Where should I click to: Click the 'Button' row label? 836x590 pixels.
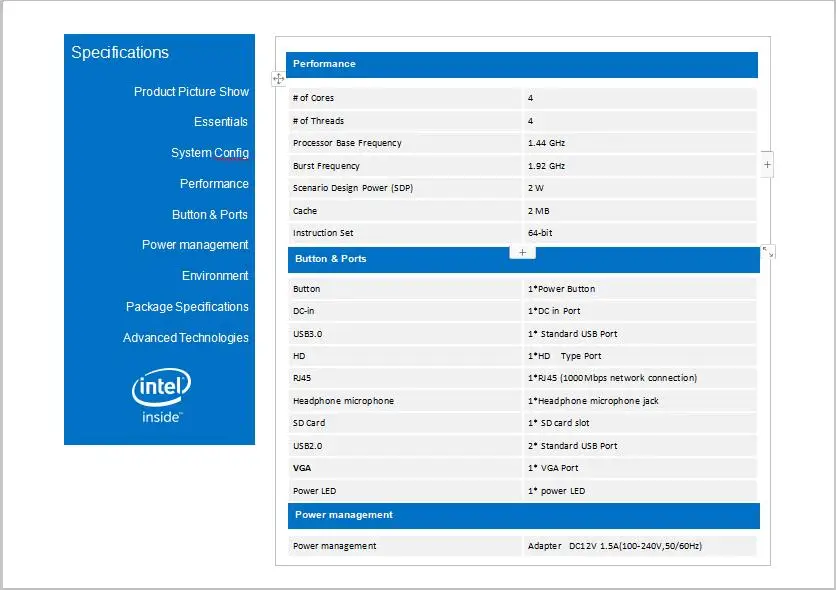(x=307, y=289)
